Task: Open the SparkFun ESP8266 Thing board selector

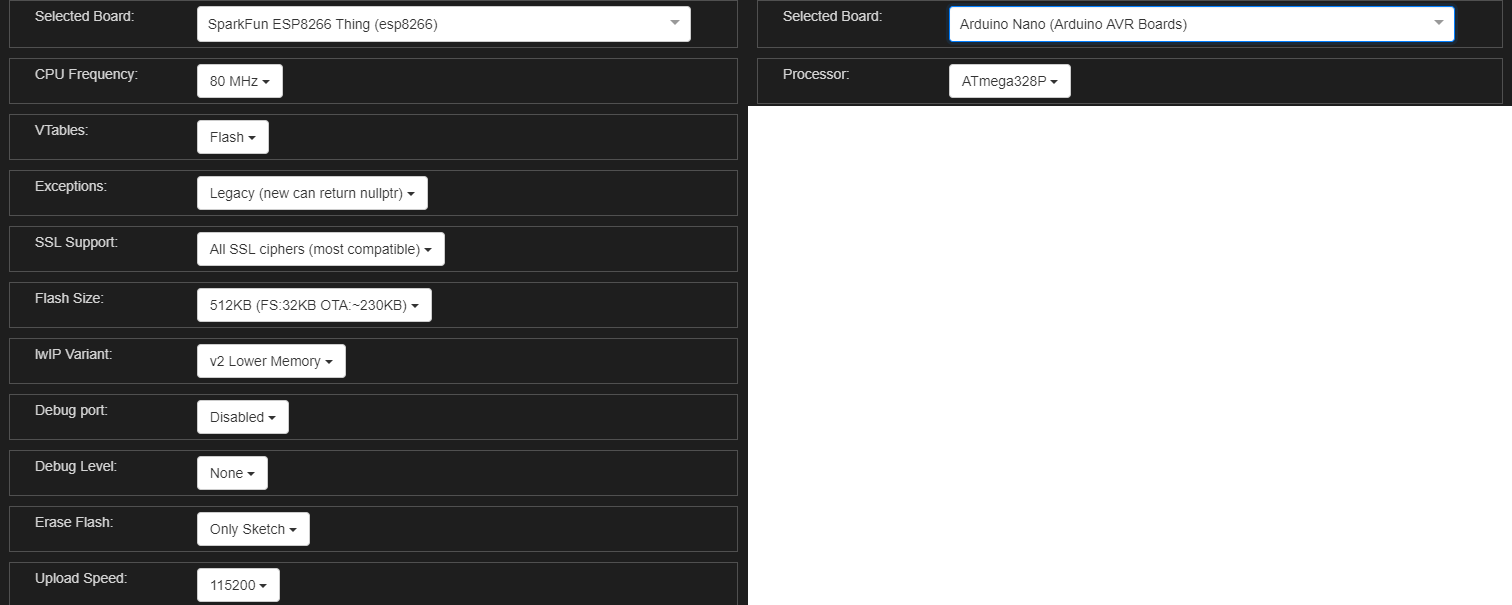Action: point(443,24)
